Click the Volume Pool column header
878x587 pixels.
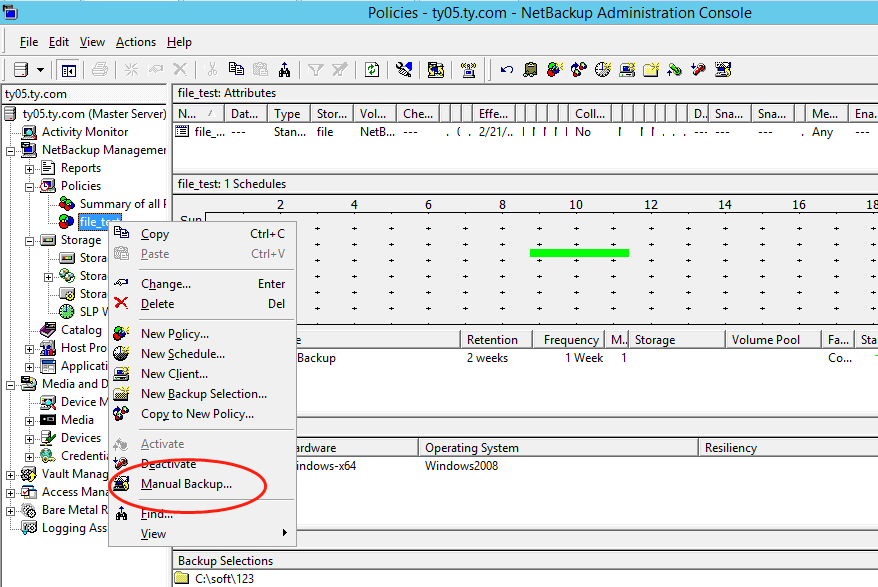pos(773,339)
